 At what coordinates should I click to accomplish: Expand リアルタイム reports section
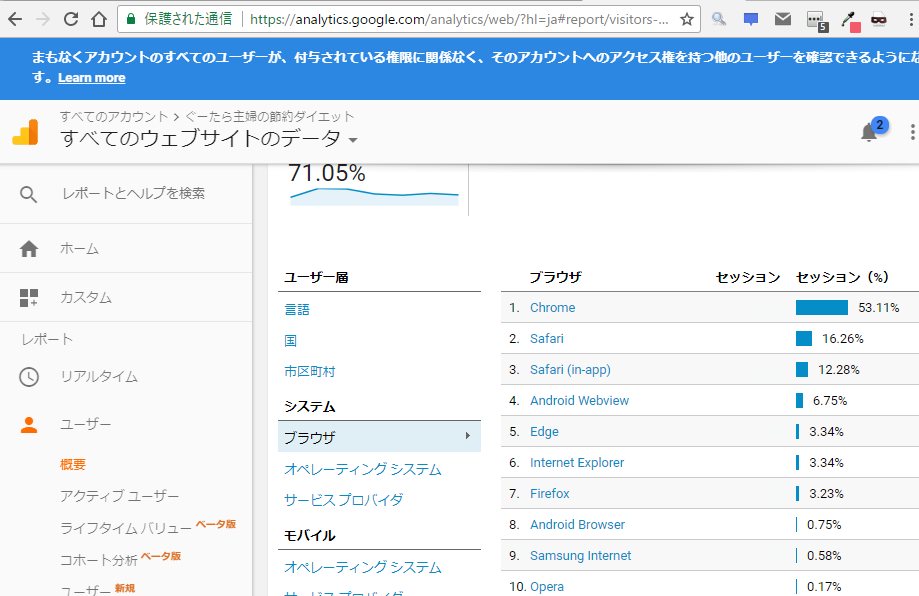[98, 377]
